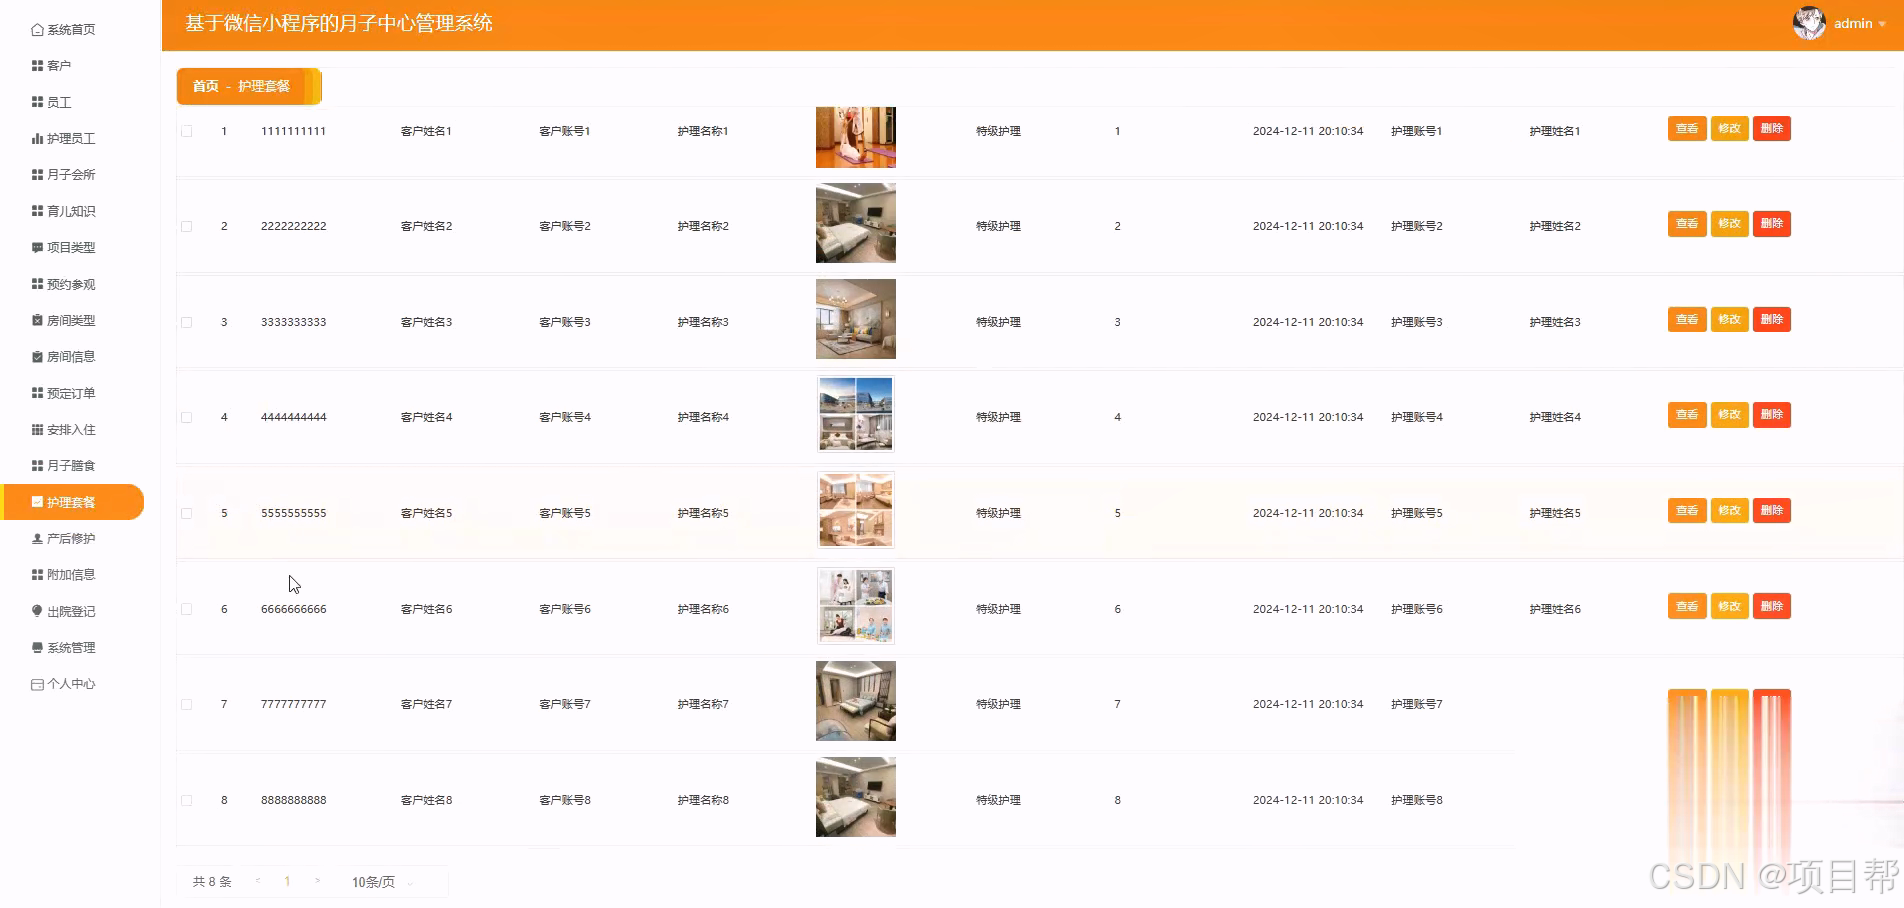Click 删除 for row 护理名称3
The height and width of the screenshot is (908, 1904).
1772,319
